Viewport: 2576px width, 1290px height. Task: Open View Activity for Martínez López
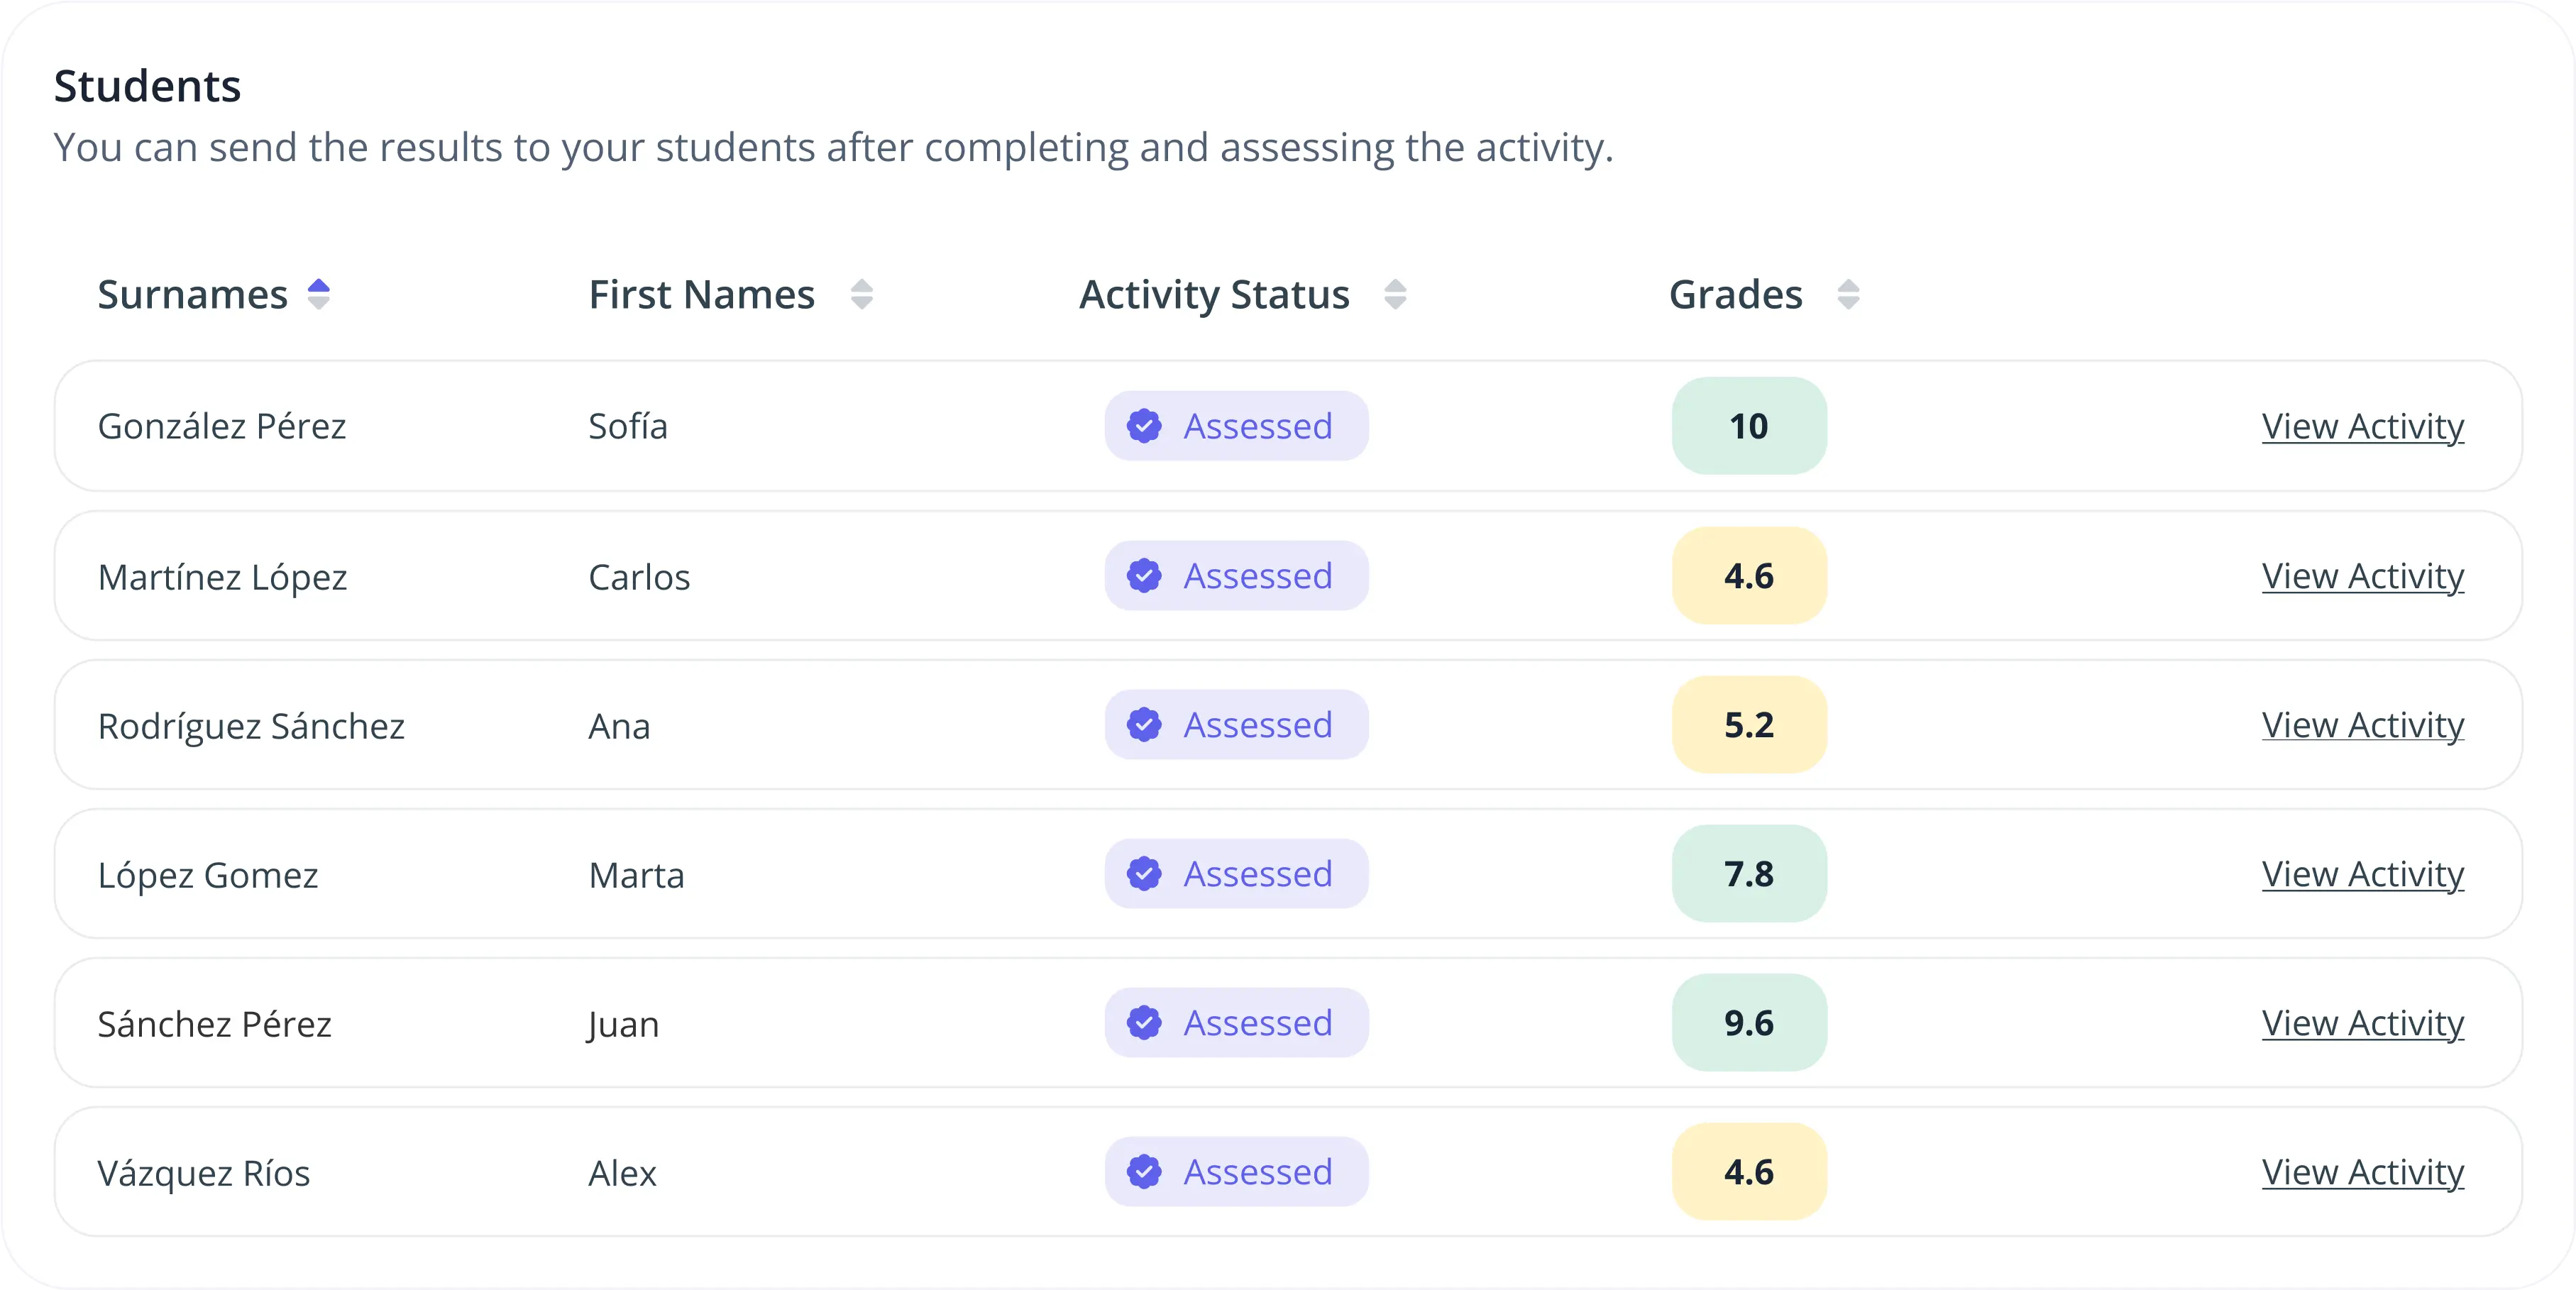click(x=2362, y=576)
